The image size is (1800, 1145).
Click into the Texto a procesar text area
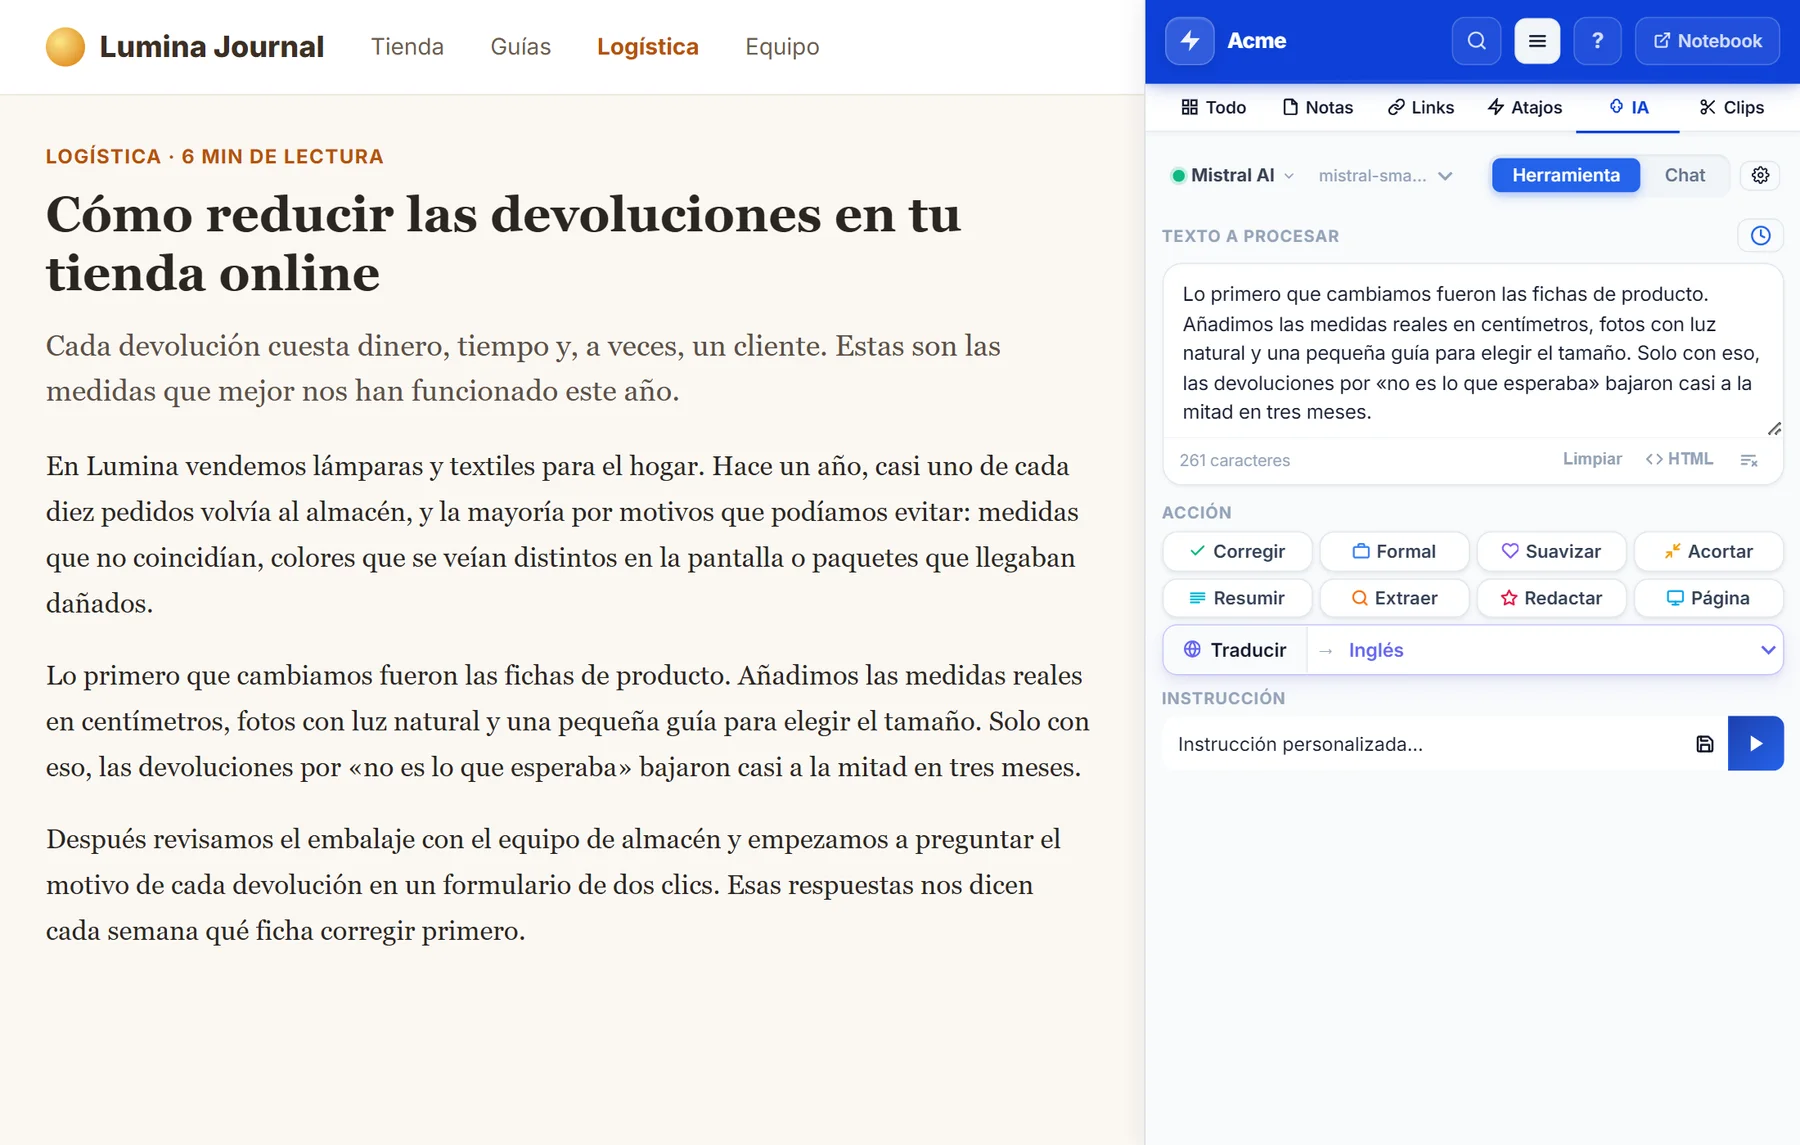coord(1472,352)
